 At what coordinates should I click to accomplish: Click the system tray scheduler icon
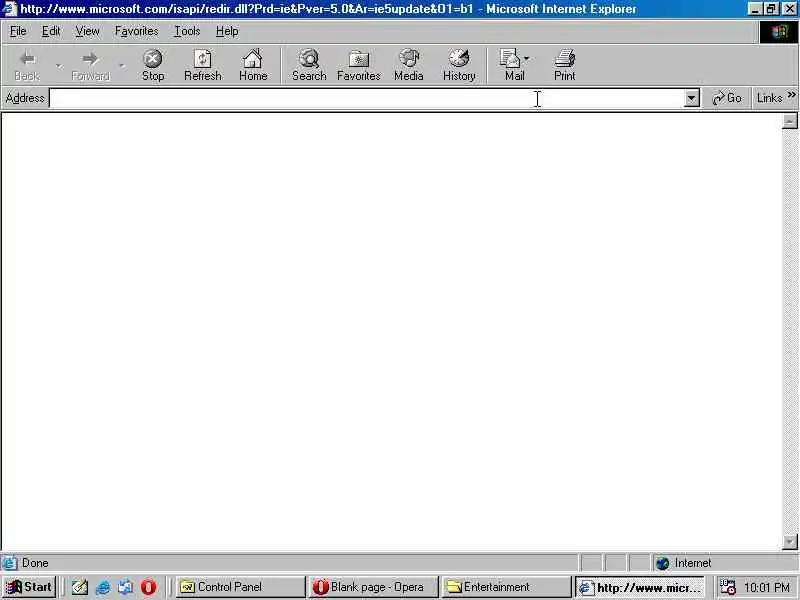[x=727, y=587]
